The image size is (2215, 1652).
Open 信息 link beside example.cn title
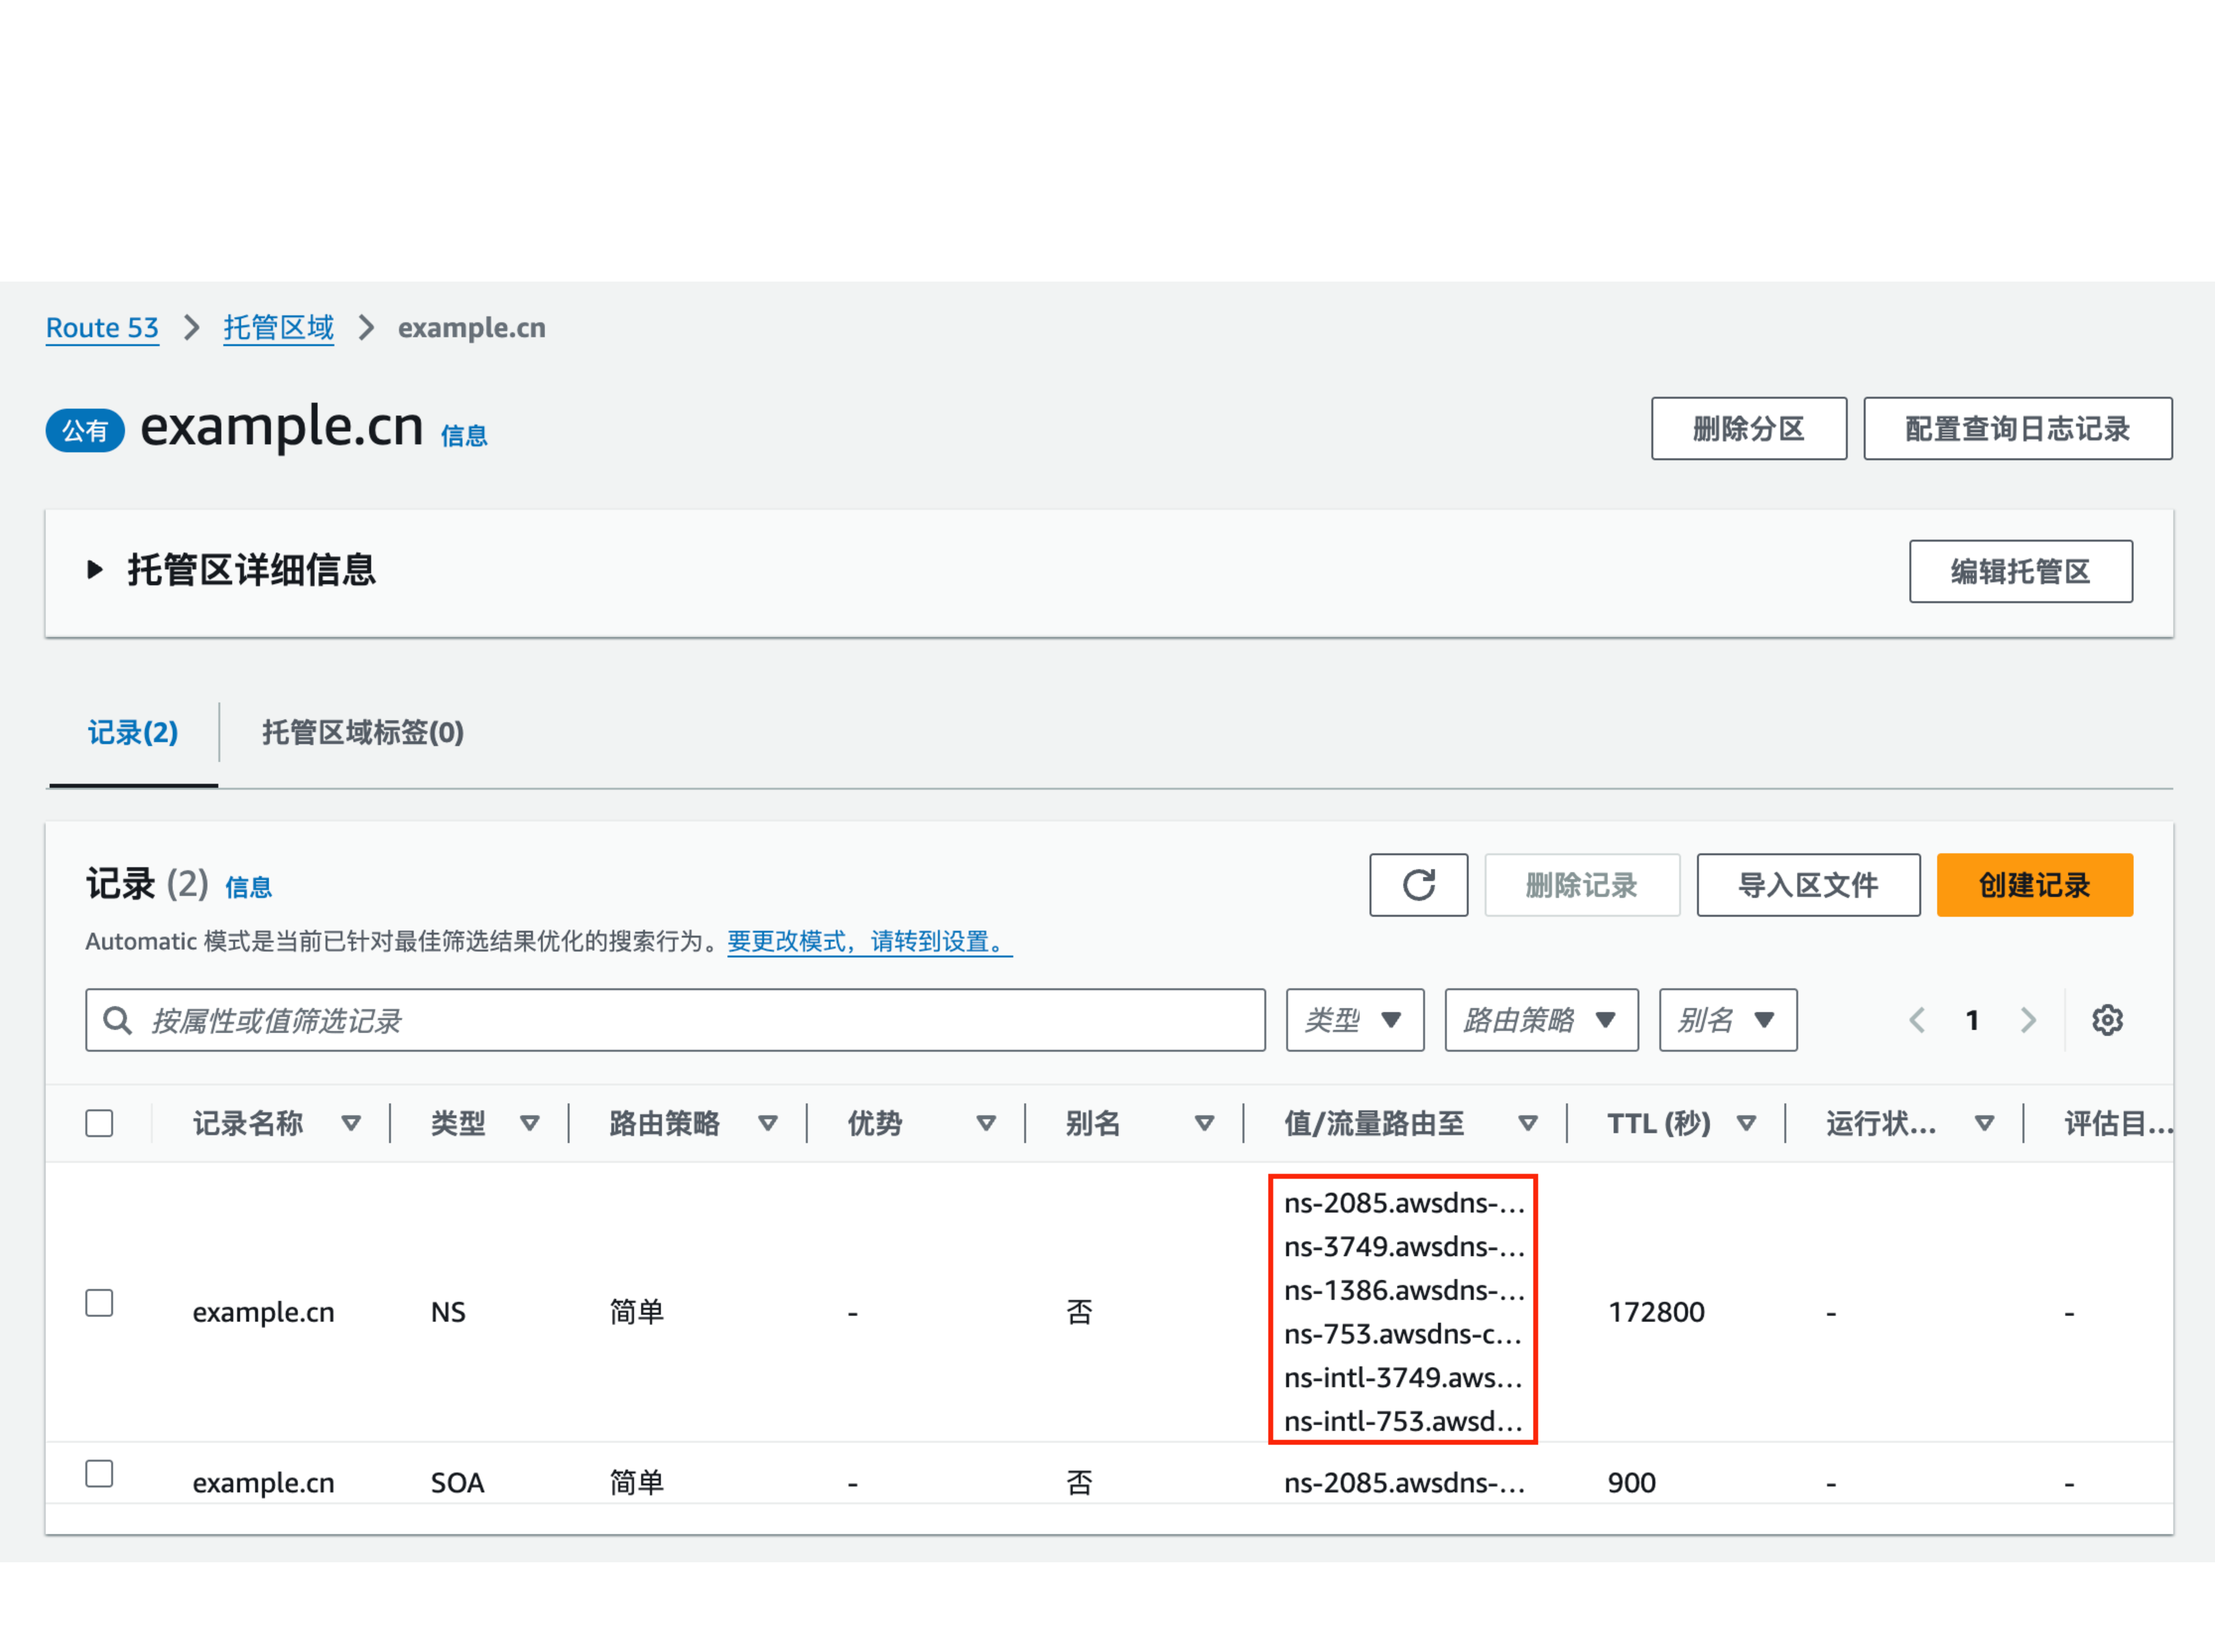(464, 435)
